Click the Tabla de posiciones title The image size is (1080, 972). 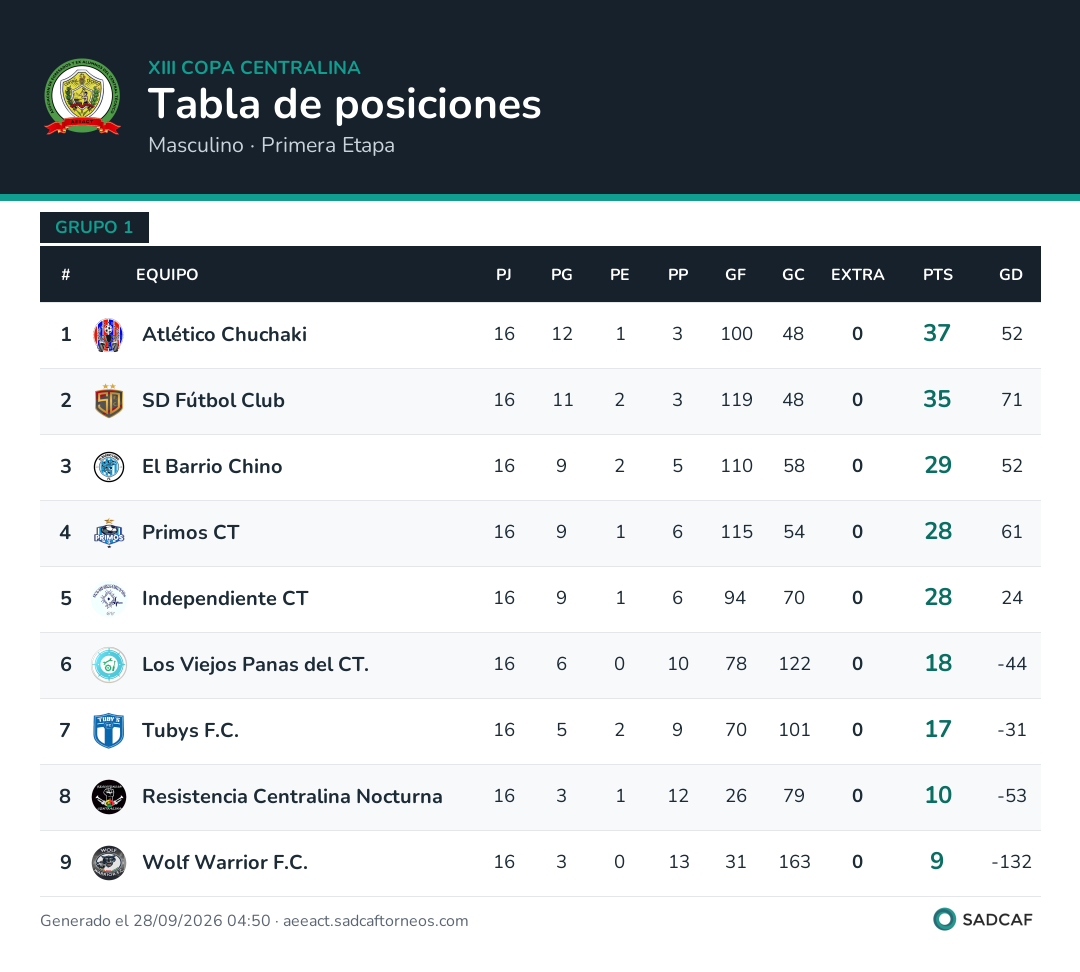[344, 105]
